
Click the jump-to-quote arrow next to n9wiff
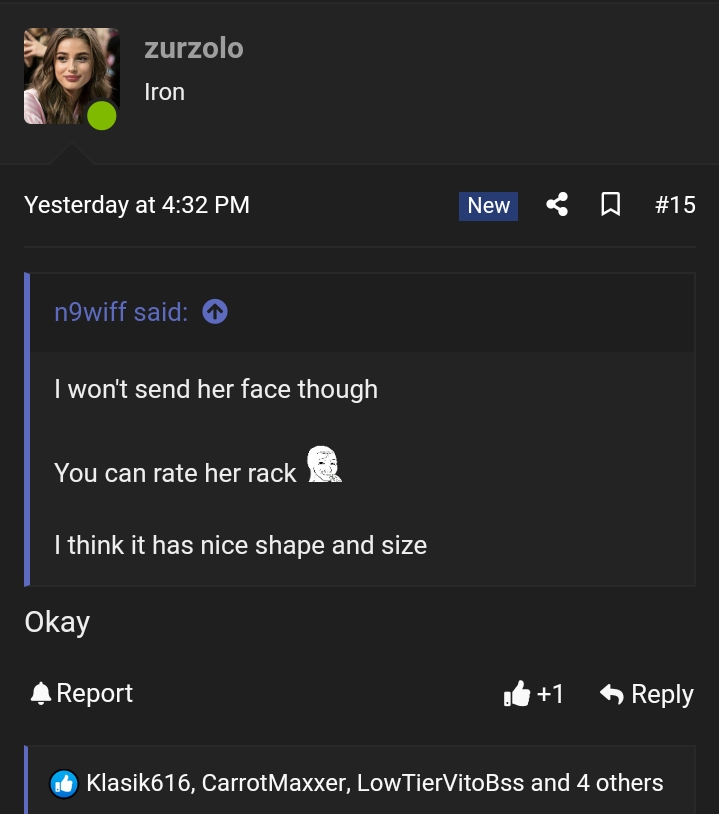tap(215, 312)
